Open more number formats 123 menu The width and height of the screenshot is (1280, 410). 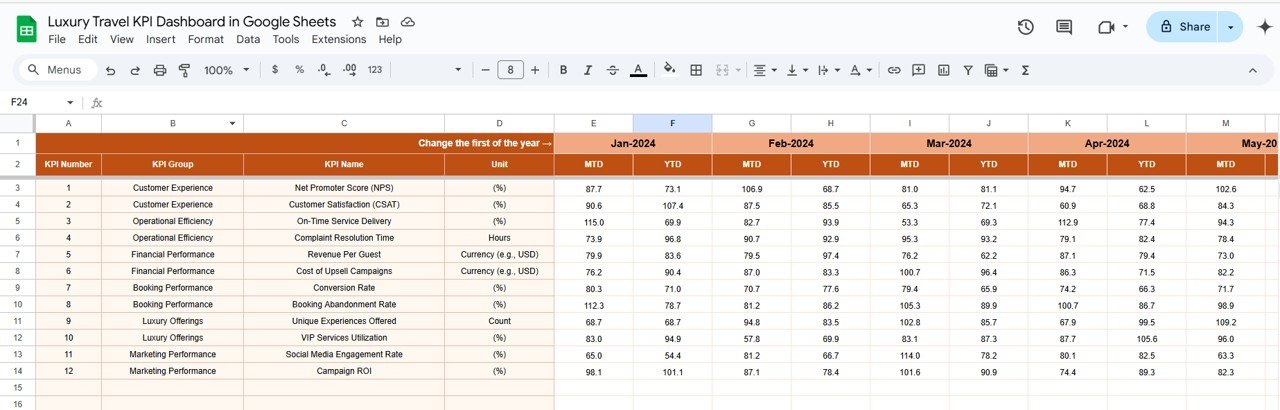coord(375,70)
